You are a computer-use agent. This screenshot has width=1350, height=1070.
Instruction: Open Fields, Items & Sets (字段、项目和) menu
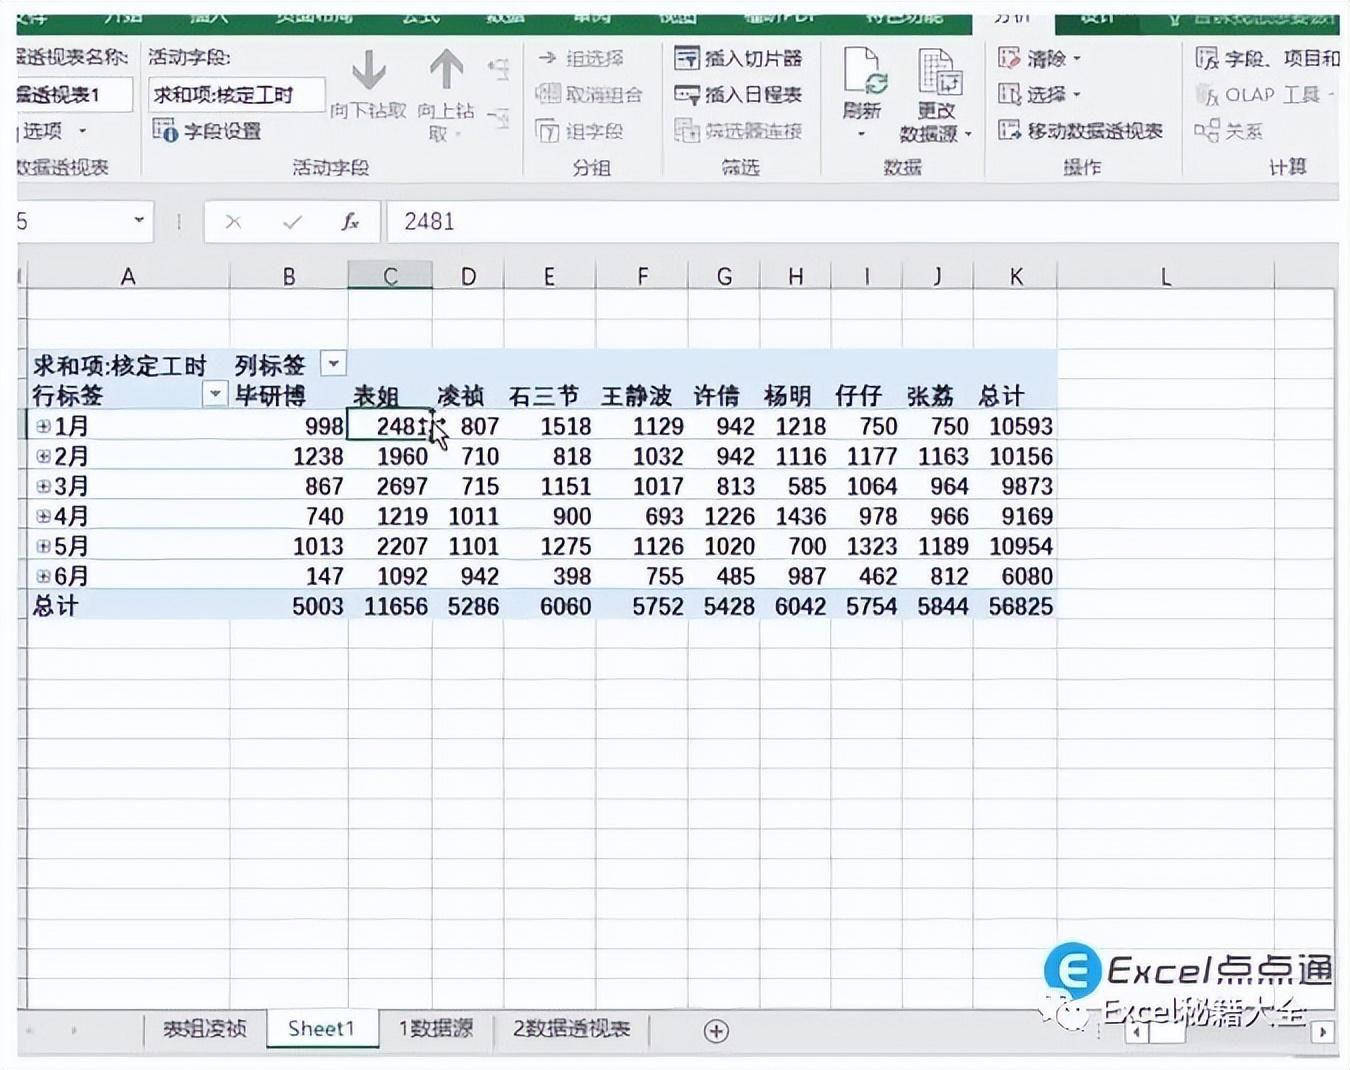click(1267, 58)
